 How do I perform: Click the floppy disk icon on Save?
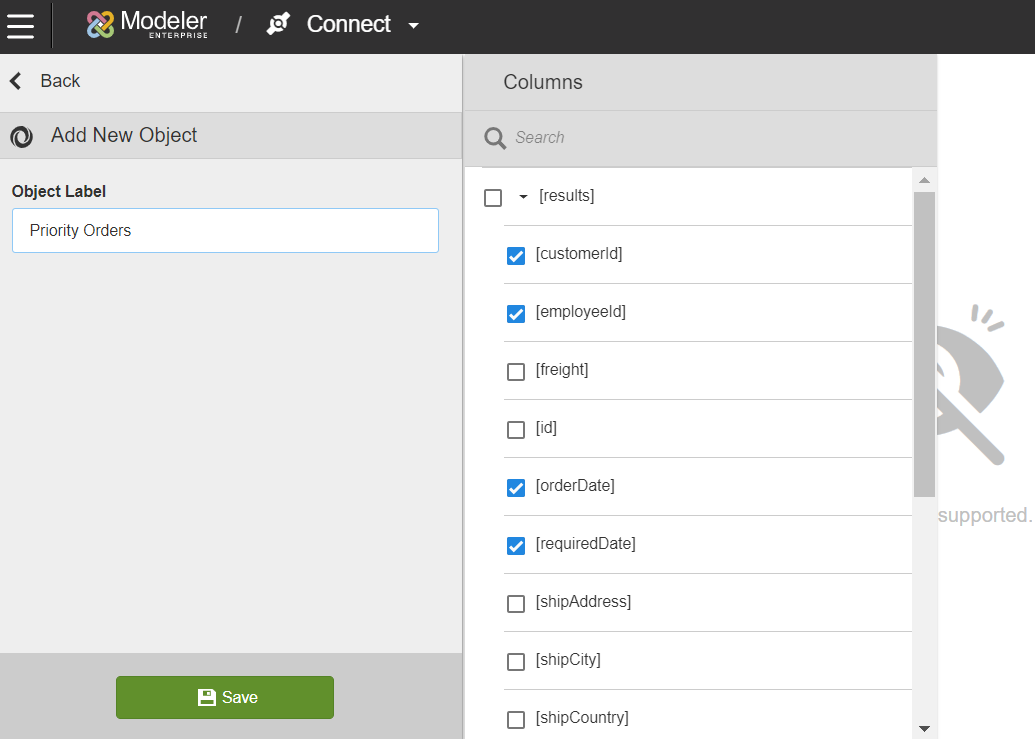[x=207, y=698]
